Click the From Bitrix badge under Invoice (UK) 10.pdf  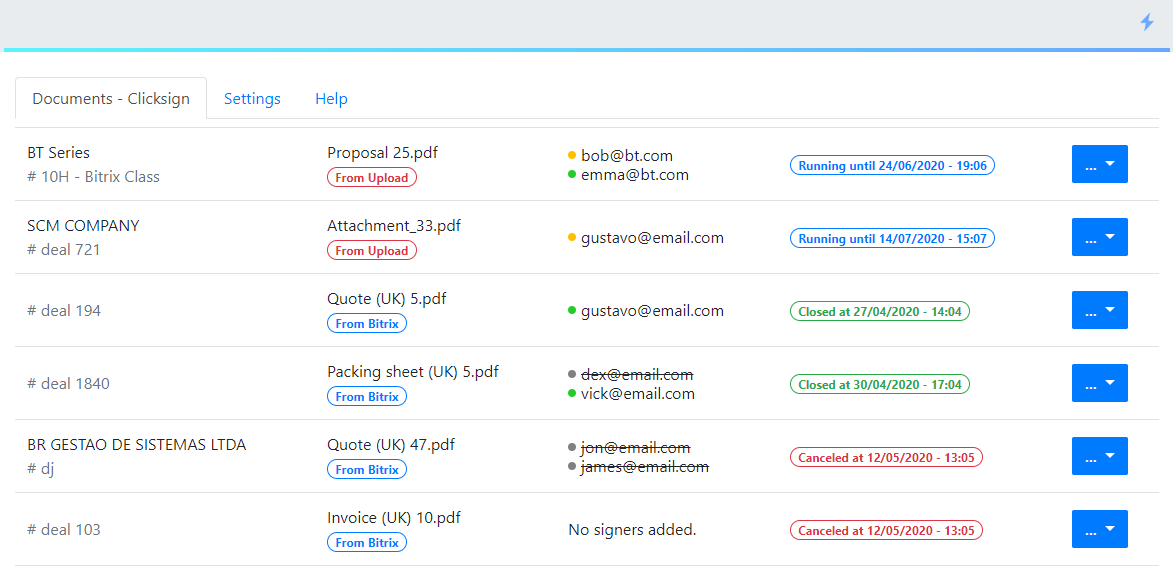pyautogui.click(x=367, y=543)
